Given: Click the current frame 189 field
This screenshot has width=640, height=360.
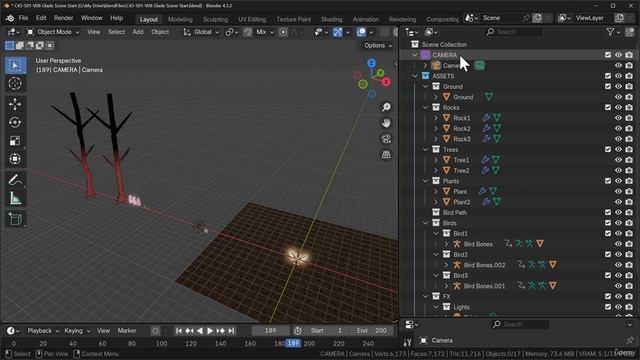Looking at the screenshot, I should 271,331.
